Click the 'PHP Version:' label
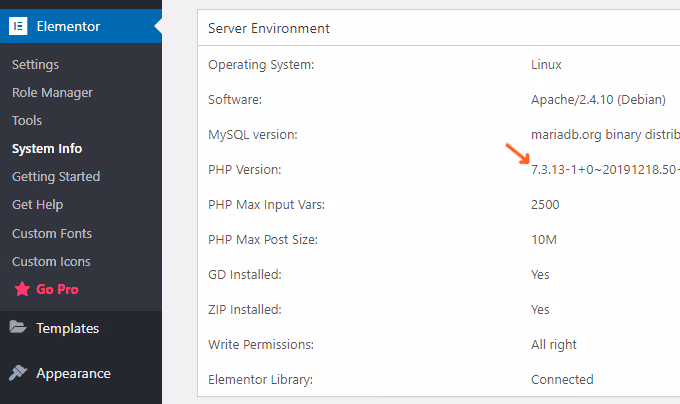This screenshot has height=404, width=680. click(x=245, y=169)
